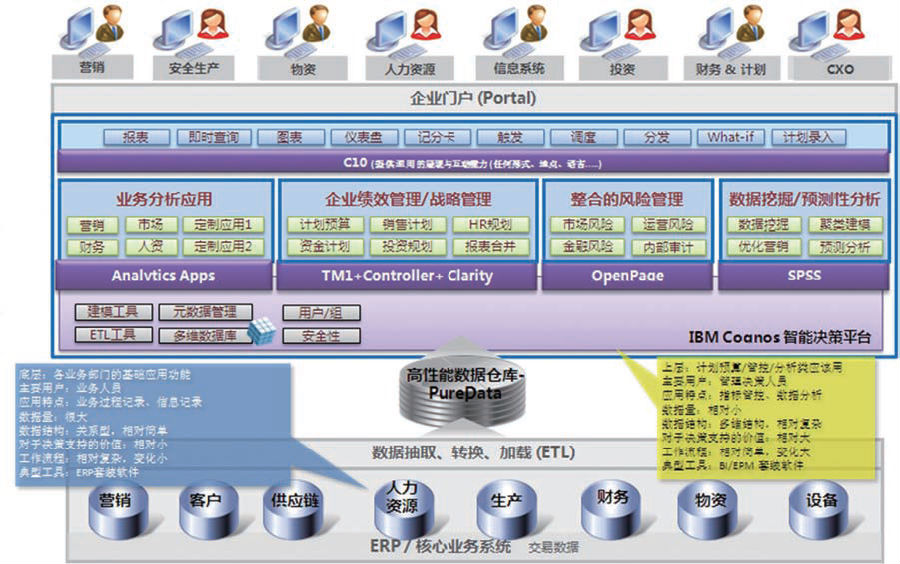This screenshot has width=900, height=564.
Task: Click the 财务 & 计划 user icon
Action: [731, 30]
